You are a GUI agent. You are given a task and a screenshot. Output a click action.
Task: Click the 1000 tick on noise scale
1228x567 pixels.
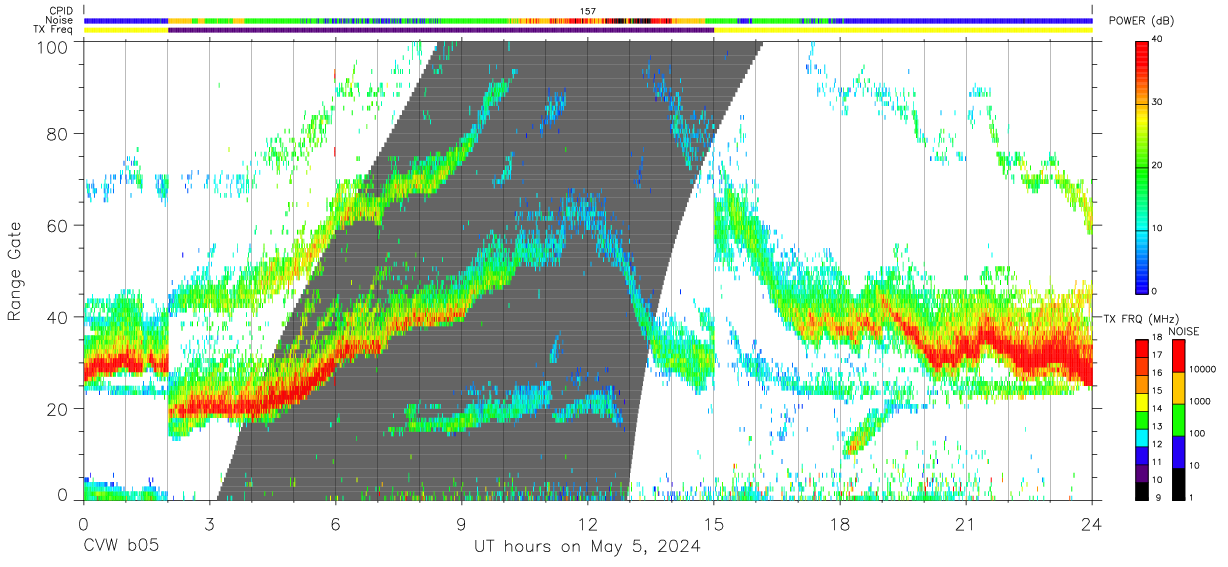click(x=1198, y=401)
